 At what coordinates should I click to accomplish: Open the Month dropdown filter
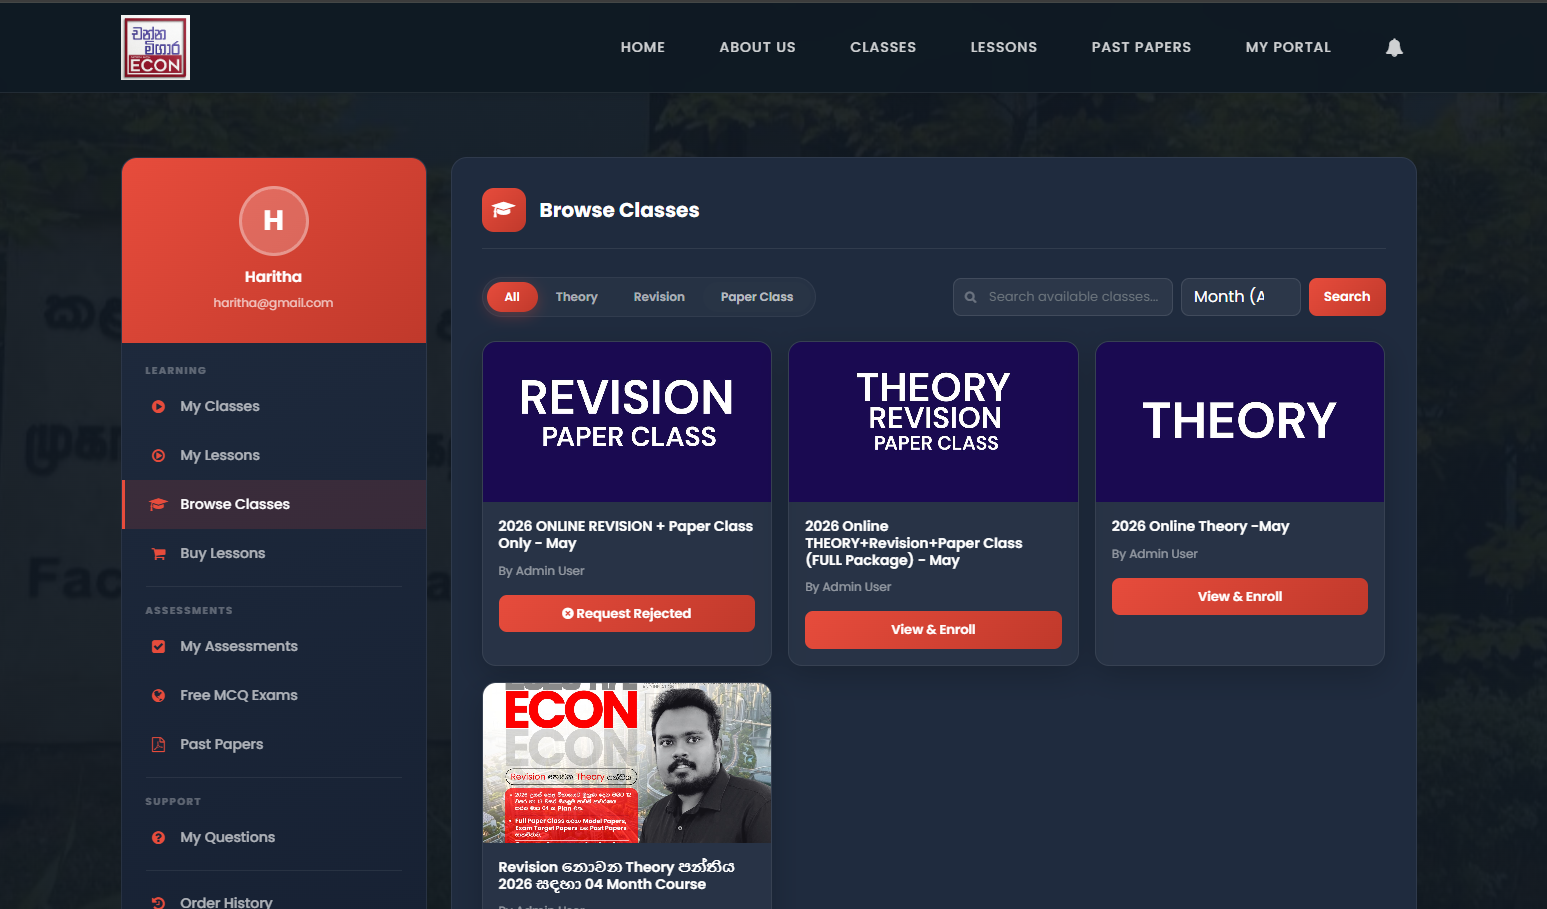1240,297
